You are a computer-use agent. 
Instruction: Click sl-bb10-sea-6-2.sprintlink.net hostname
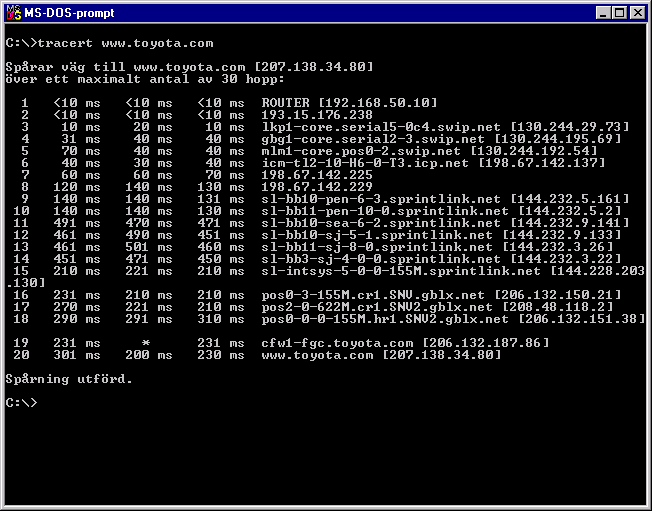(381, 223)
